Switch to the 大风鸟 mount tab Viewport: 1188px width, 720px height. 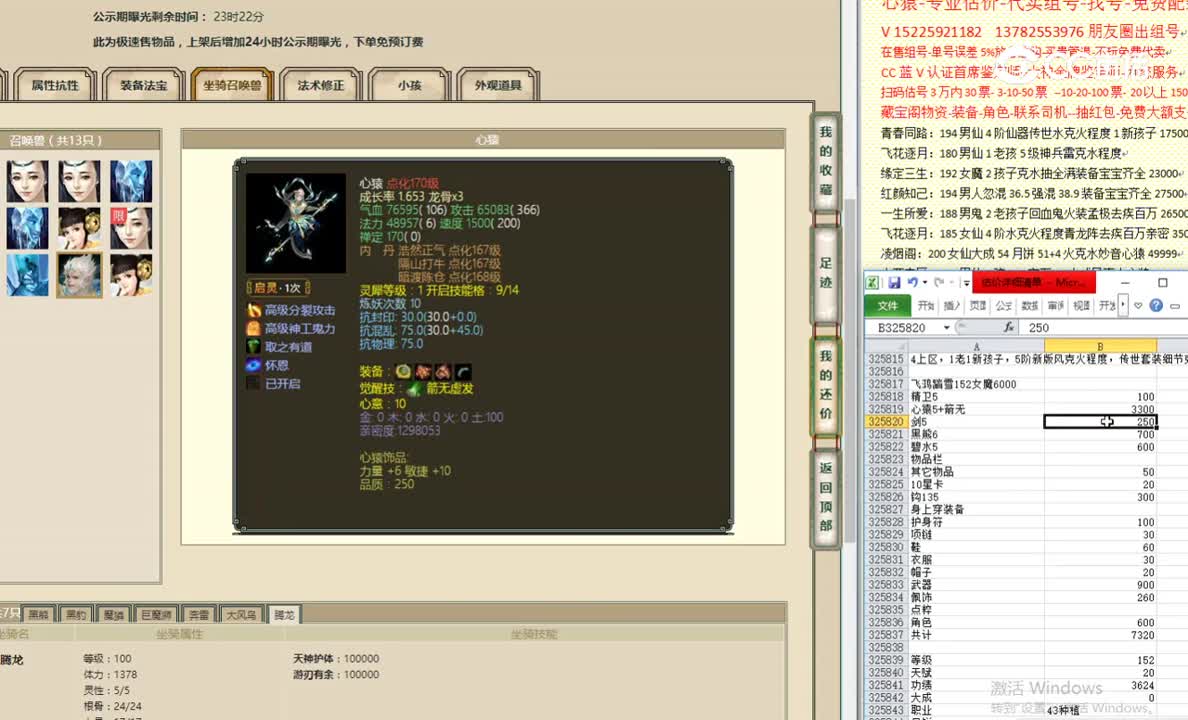tap(240, 613)
